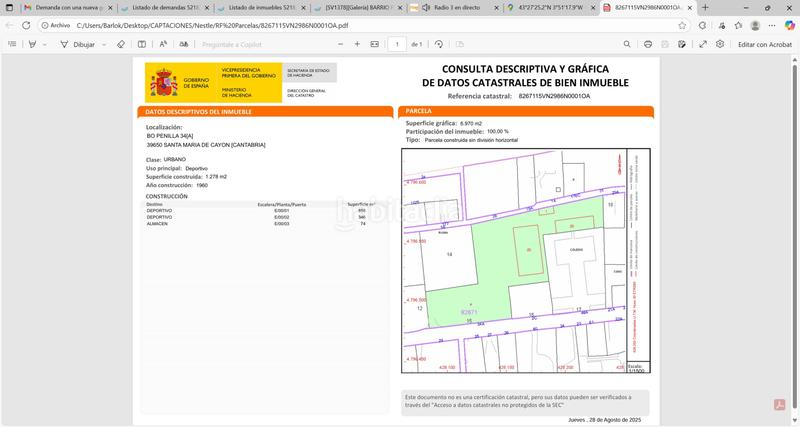Print the PDF document
Viewport: 800px width, 427px height.
pos(649,44)
